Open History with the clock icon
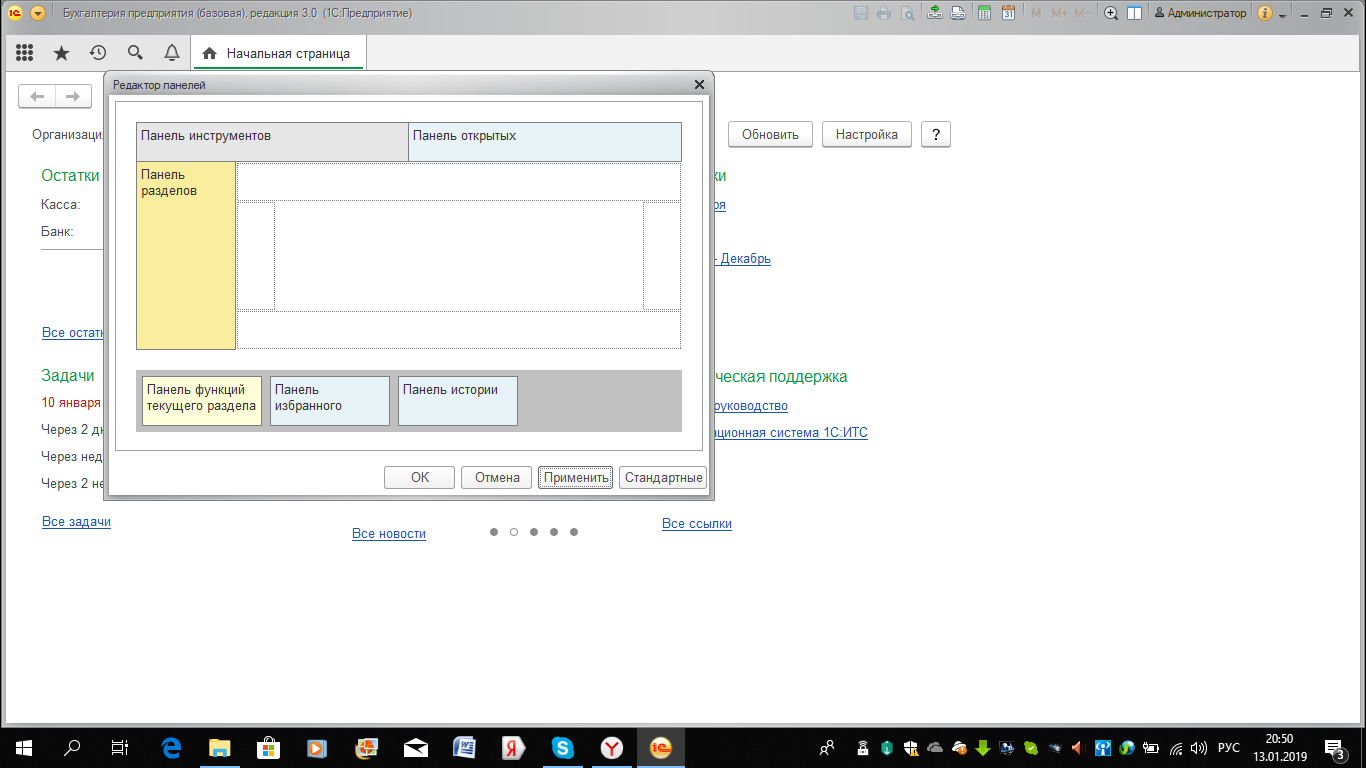The width and height of the screenshot is (1366, 768). point(98,53)
